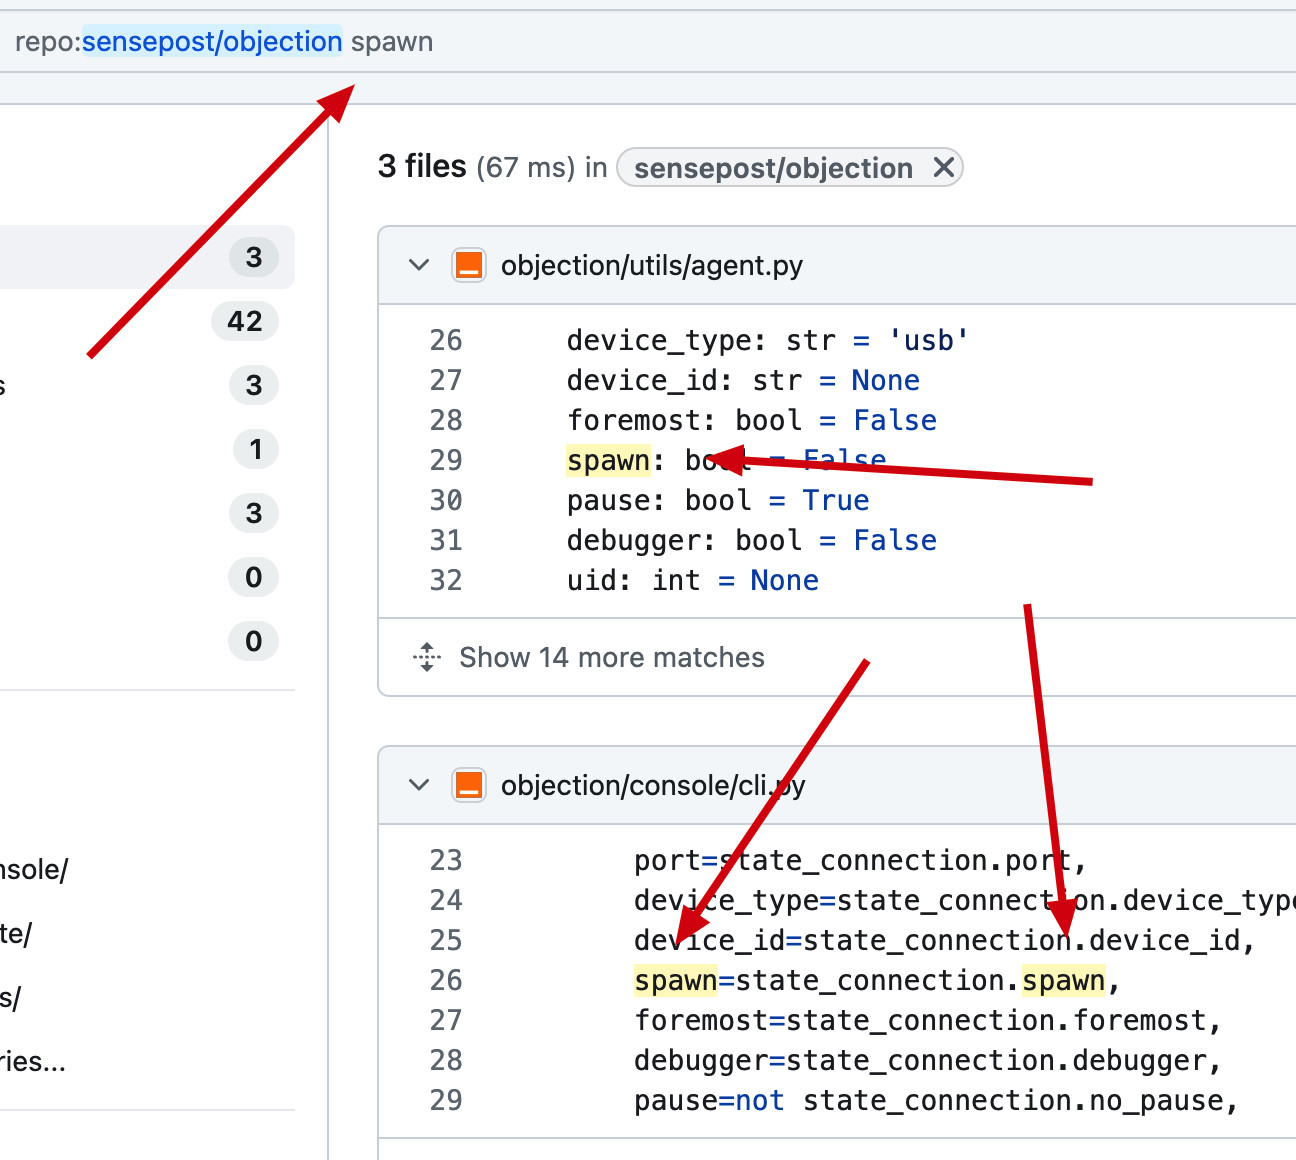Image resolution: width=1296 pixels, height=1160 pixels.
Task: Click the sensepost/objection filter chip
Action: tap(772, 168)
